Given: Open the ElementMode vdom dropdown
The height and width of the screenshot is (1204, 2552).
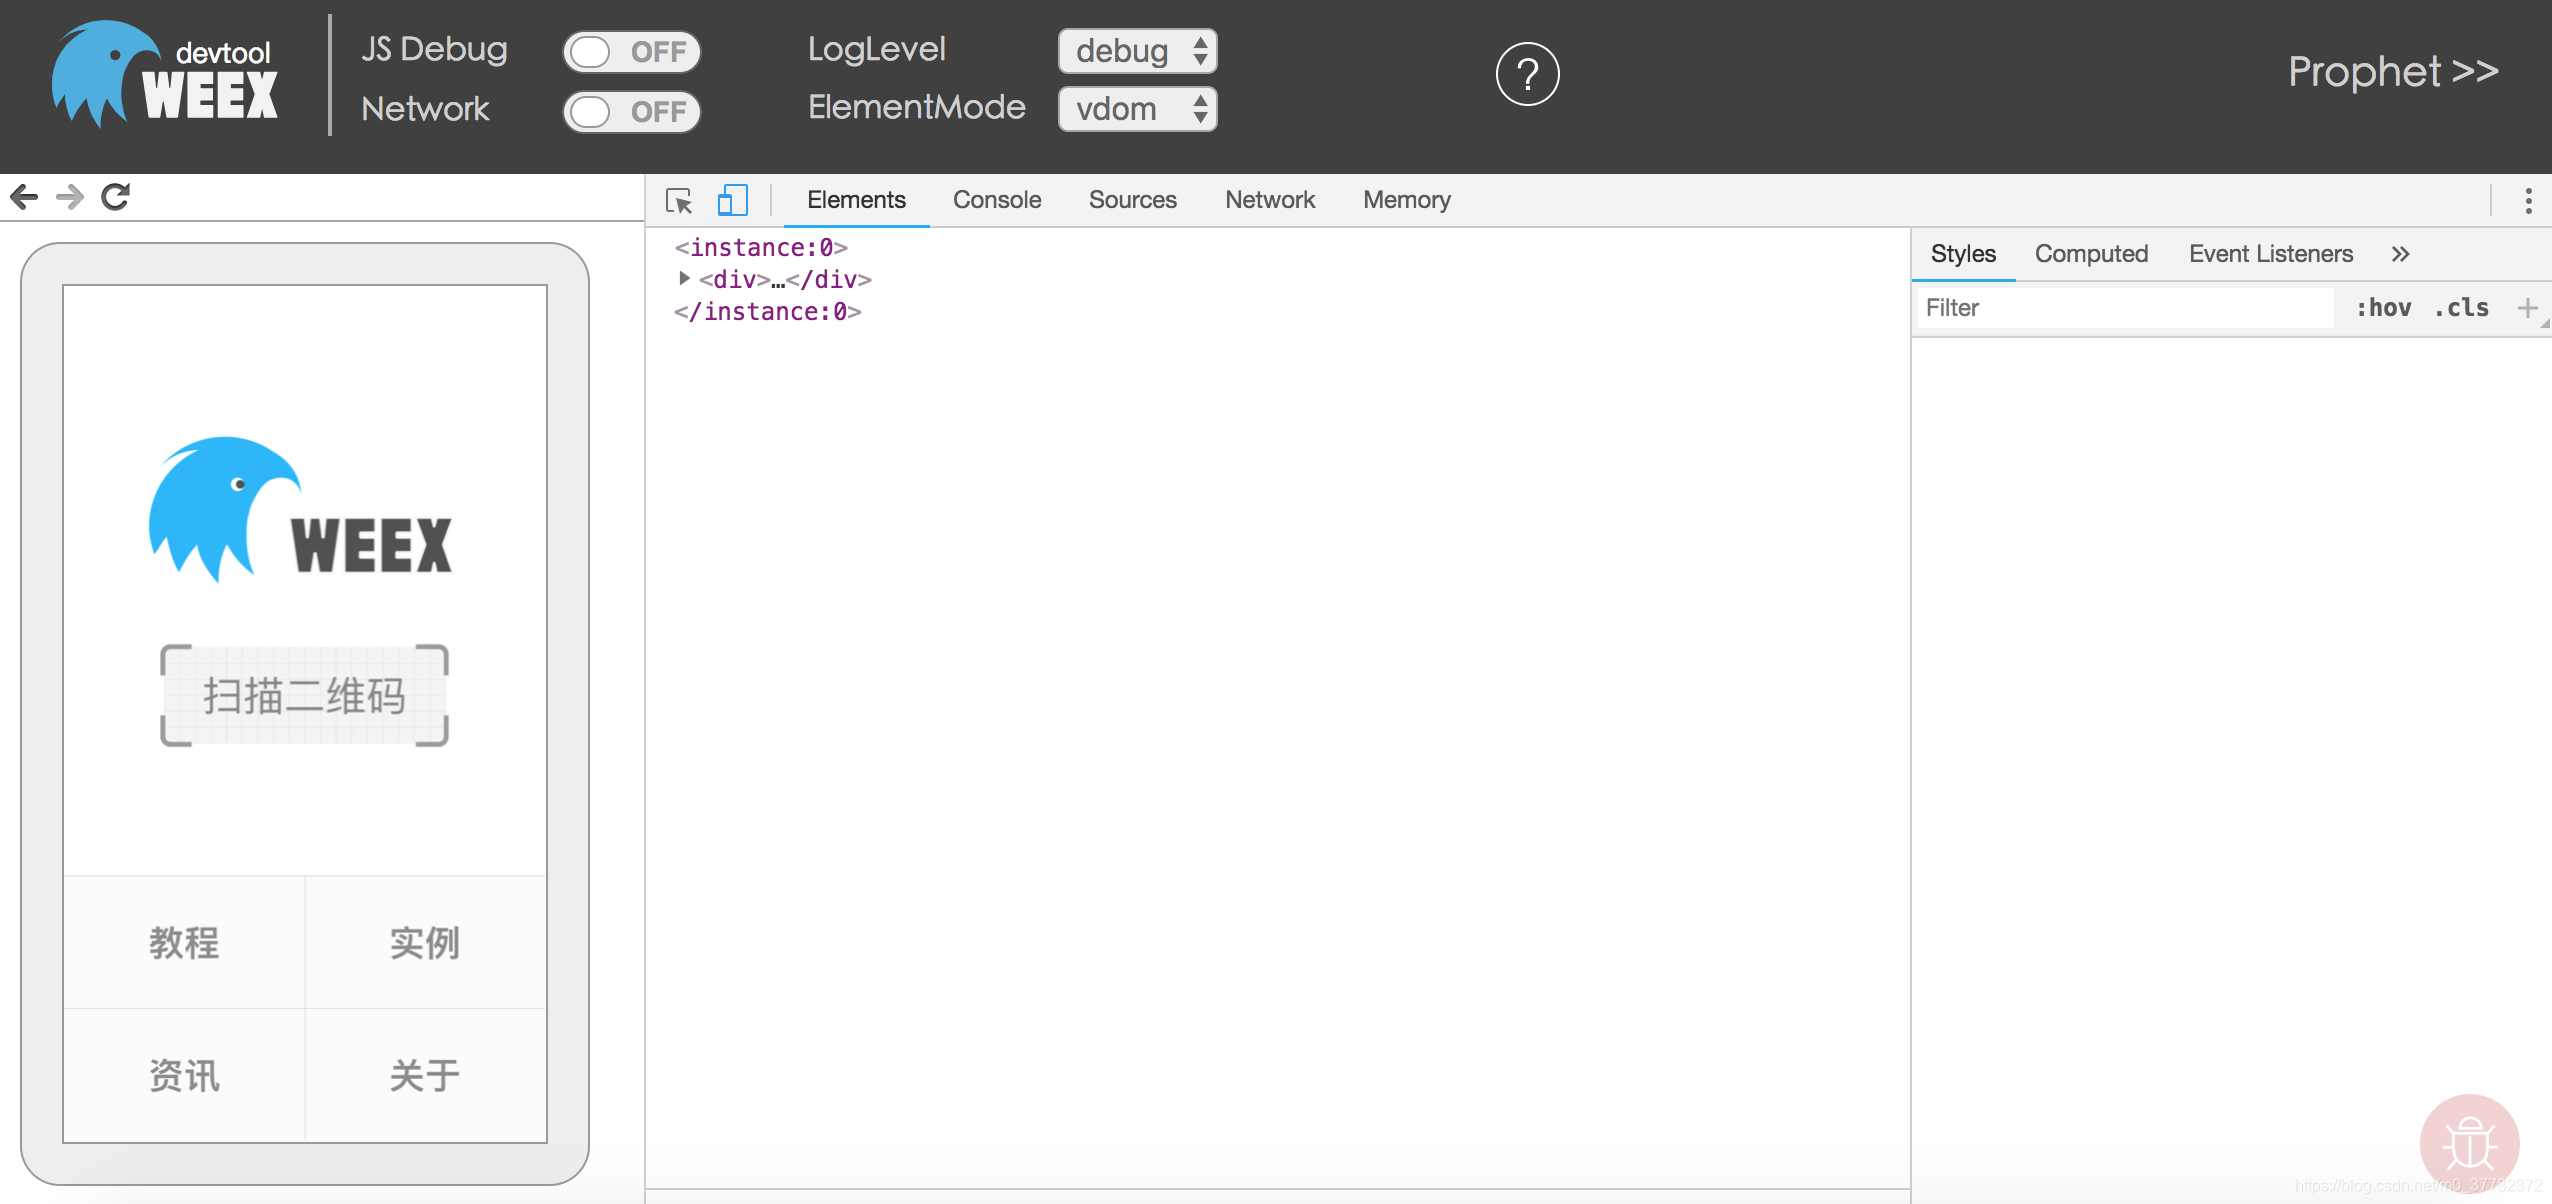Looking at the screenshot, I should 1137,109.
